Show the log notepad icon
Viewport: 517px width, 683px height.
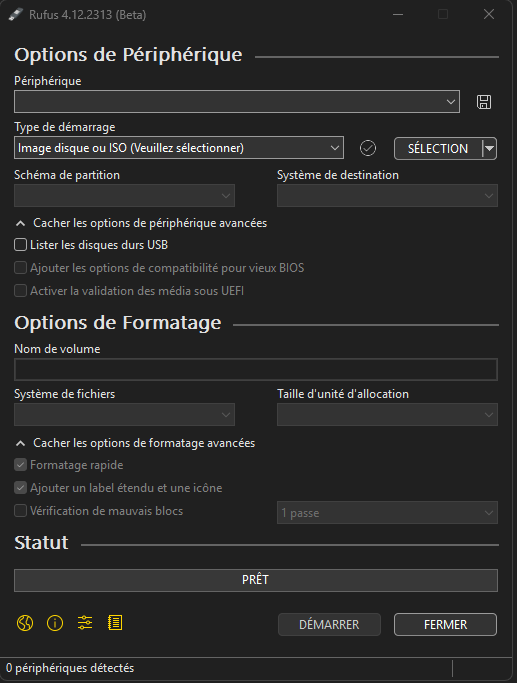(x=115, y=623)
